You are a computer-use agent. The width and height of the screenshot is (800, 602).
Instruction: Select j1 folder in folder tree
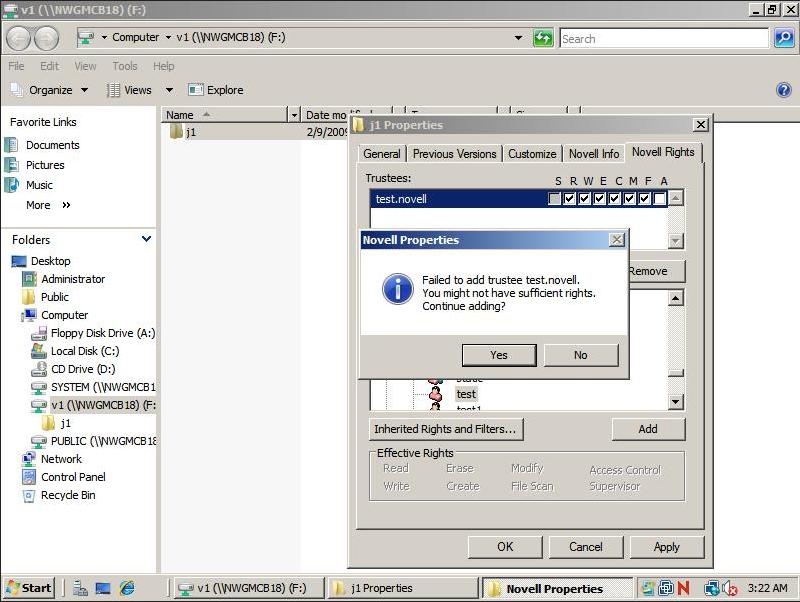tap(65, 423)
